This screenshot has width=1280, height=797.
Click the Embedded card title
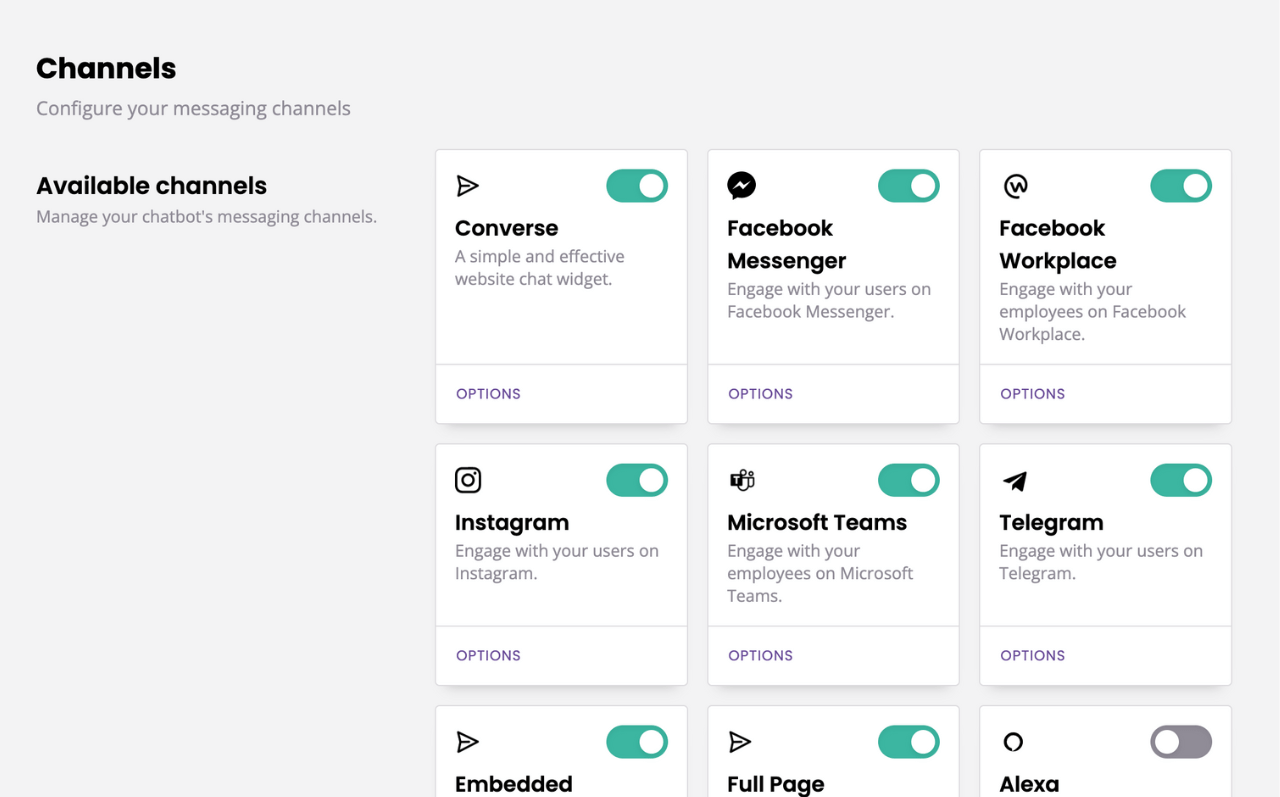pos(514,784)
